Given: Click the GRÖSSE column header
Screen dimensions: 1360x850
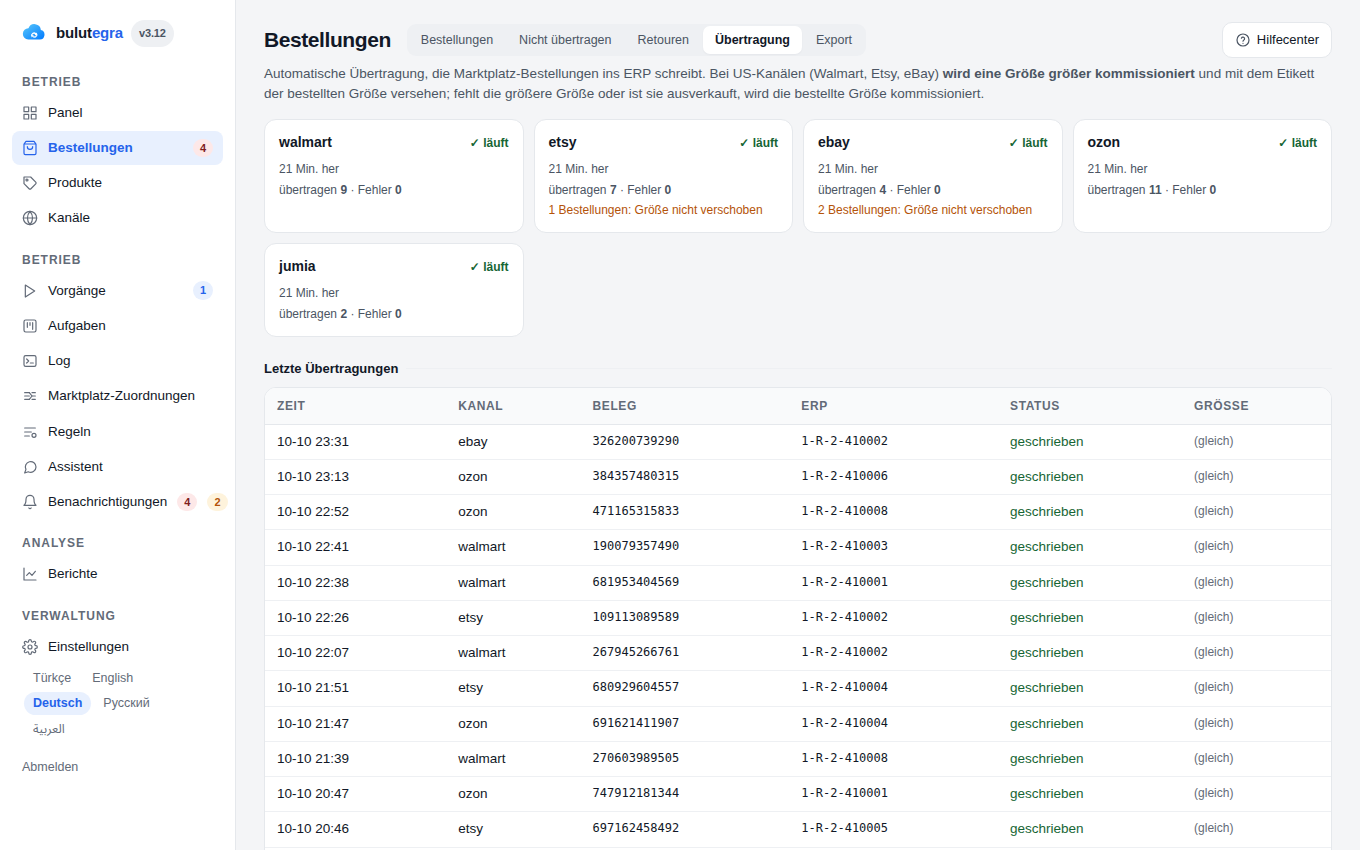Looking at the screenshot, I should pyautogui.click(x=1221, y=406).
